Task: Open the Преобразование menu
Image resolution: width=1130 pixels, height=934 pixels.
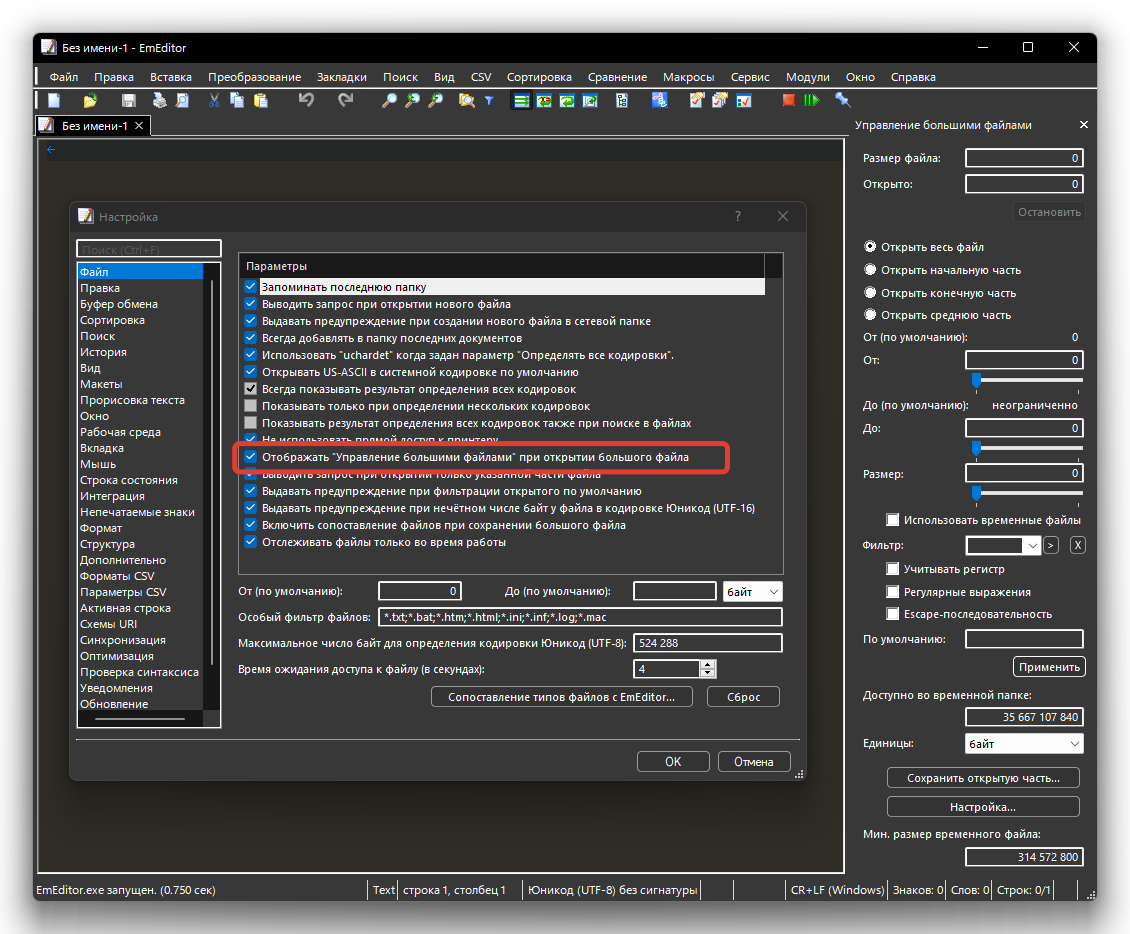Action: click(x=254, y=77)
